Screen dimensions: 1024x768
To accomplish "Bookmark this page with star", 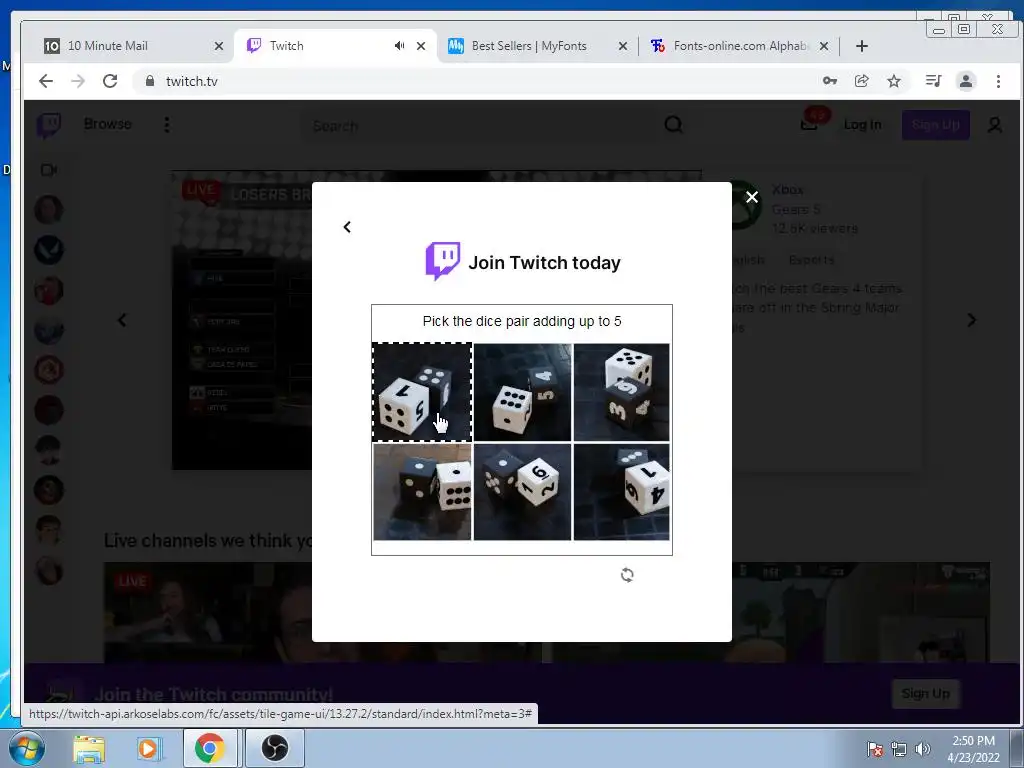I will point(893,81).
